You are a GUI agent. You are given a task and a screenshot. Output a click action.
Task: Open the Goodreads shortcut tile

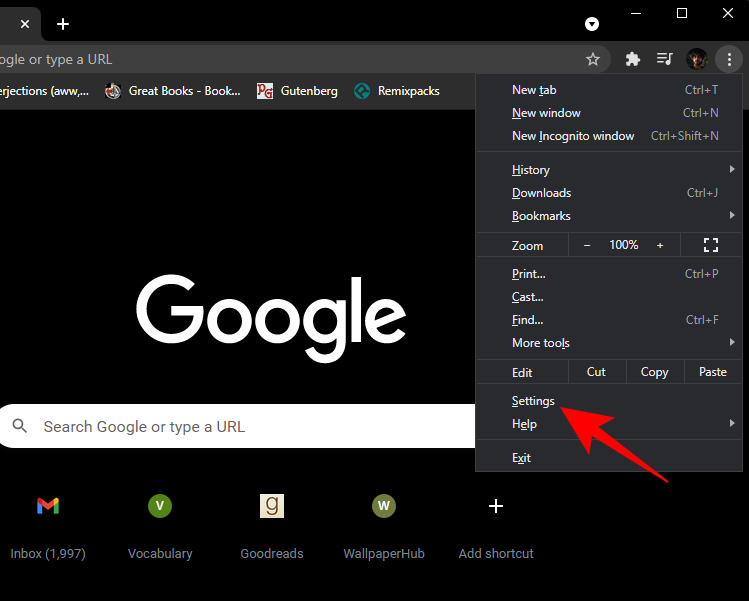coord(272,506)
